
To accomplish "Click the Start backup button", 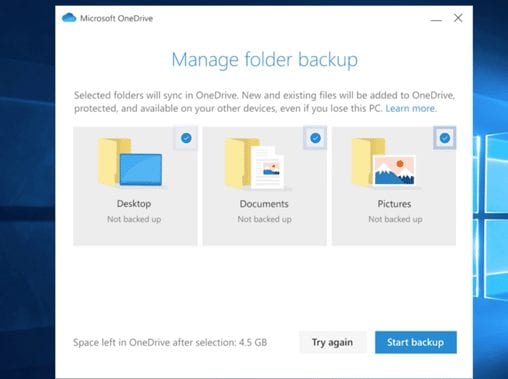I will point(416,342).
